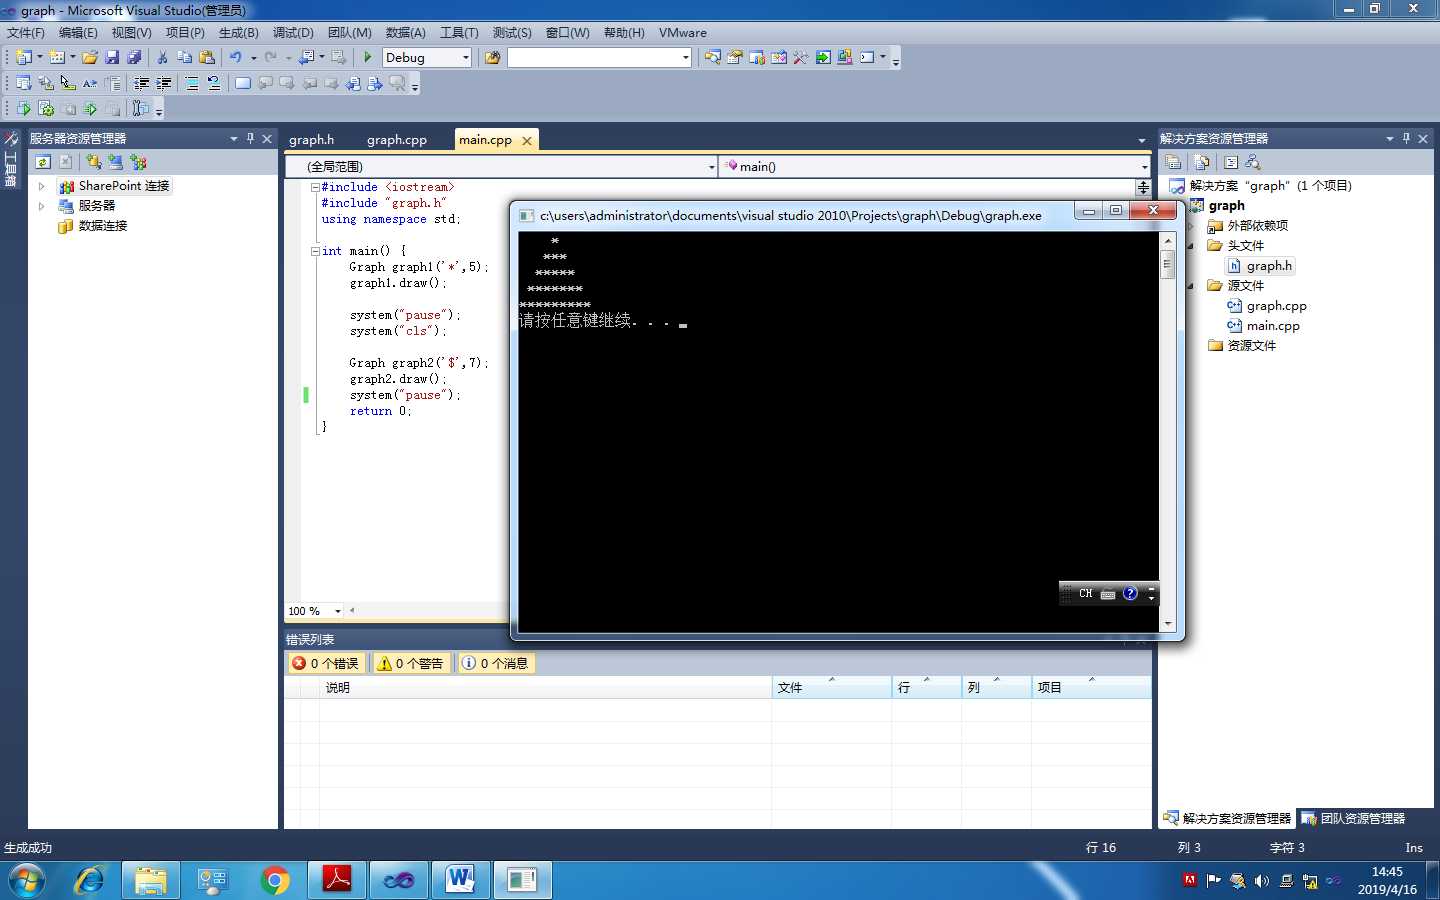This screenshot has height=900, width=1440.
Task: Click the Copy icon in toolbar
Action: tap(184, 57)
